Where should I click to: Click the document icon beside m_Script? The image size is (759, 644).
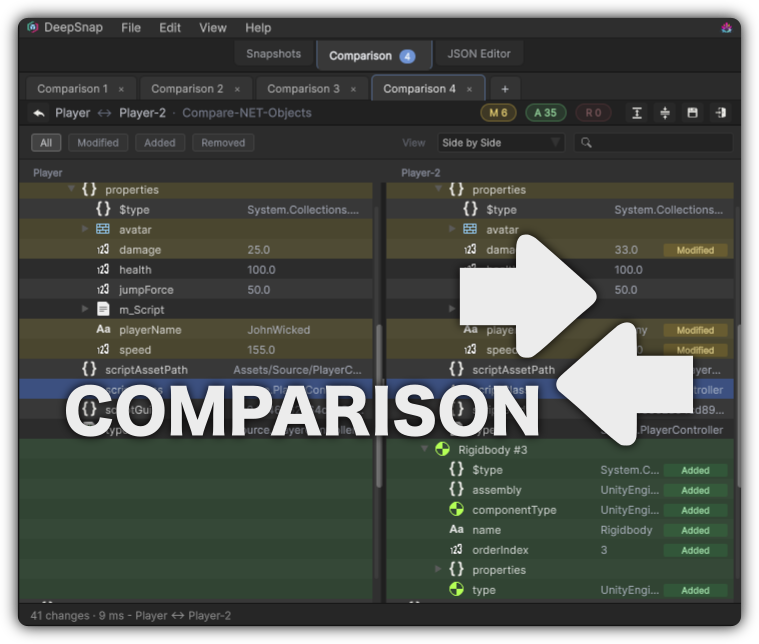[103, 309]
